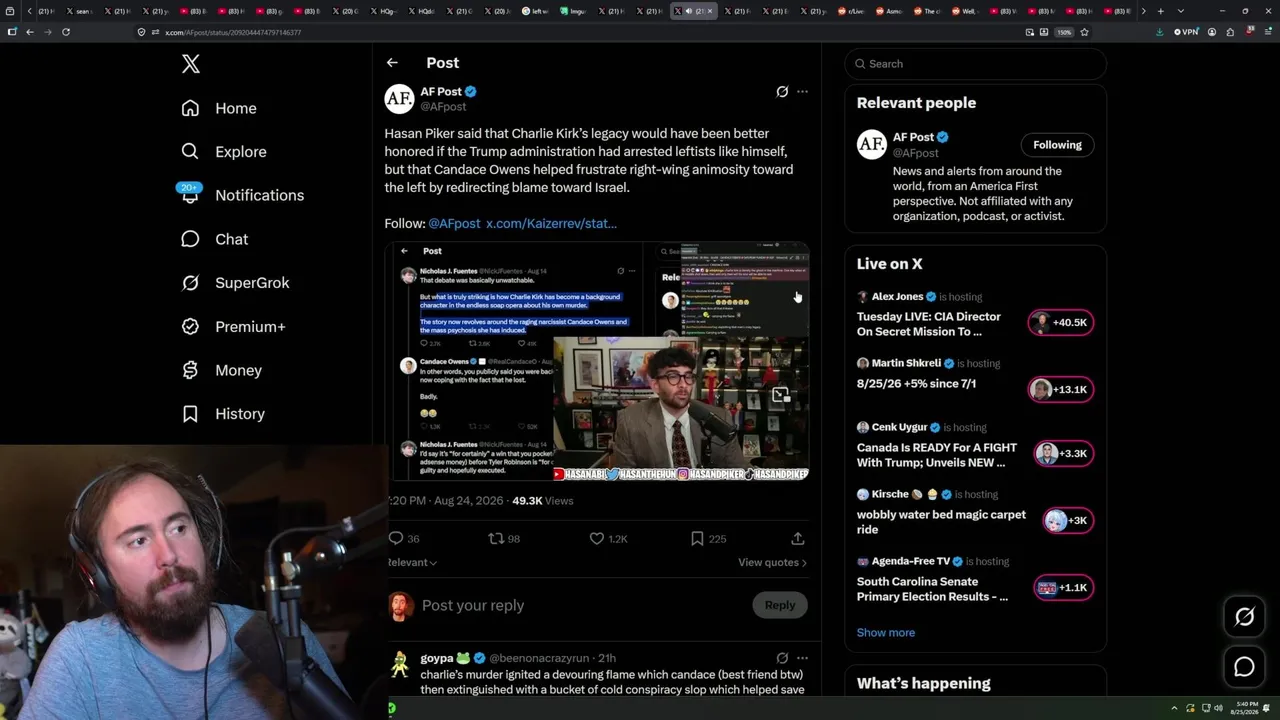Reload the page with the refresh icon

click(x=66, y=32)
